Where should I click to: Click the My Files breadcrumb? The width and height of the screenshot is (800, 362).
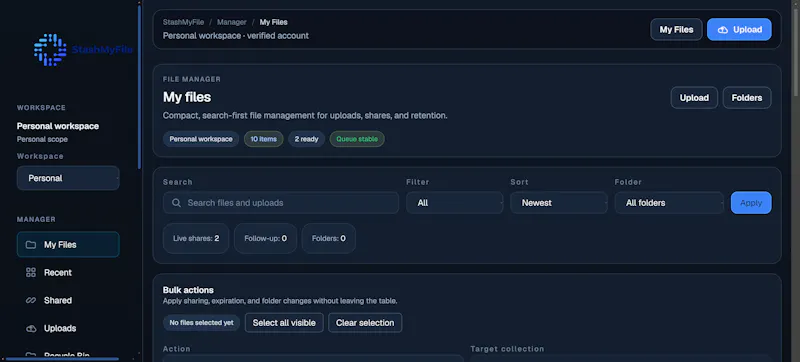(x=273, y=22)
